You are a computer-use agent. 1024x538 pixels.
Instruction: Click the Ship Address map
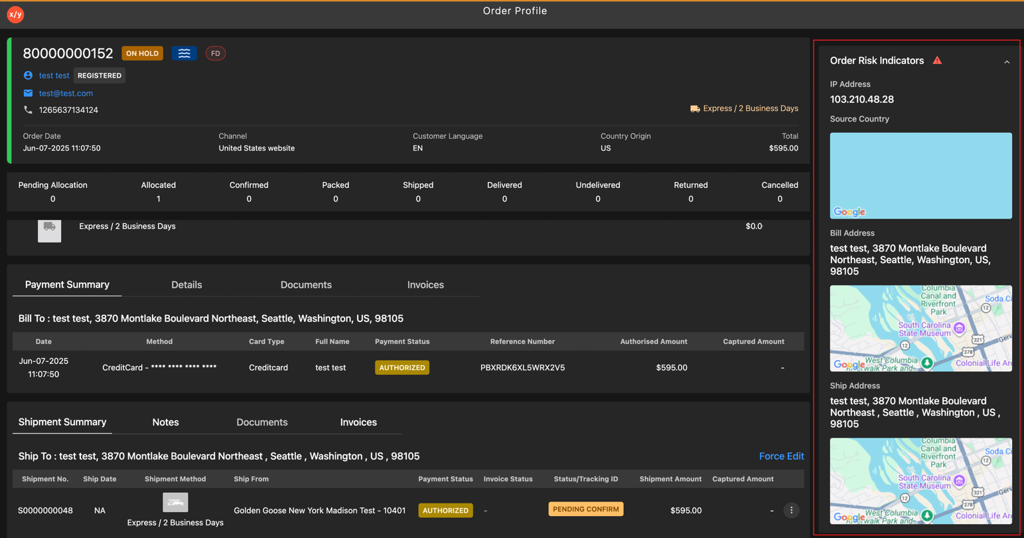[x=921, y=481]
